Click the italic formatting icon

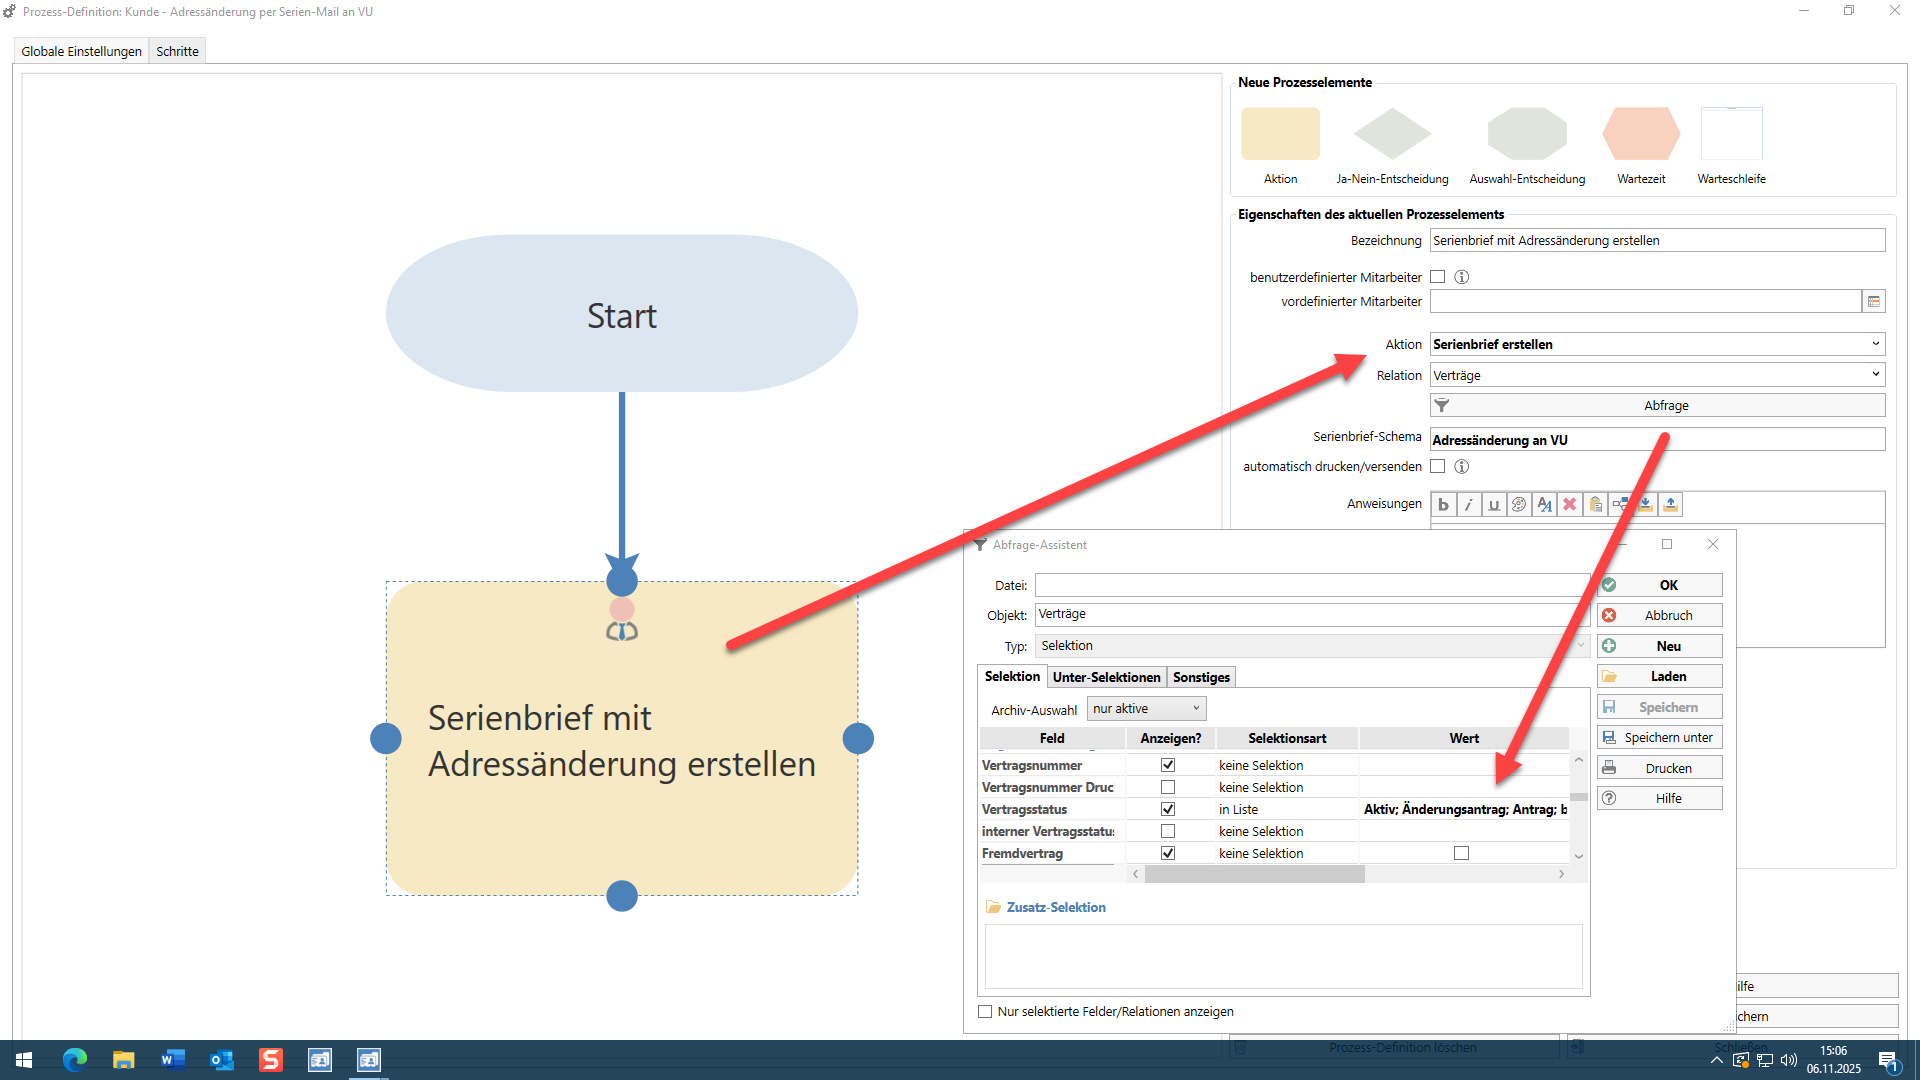click(x=1468, y=505)
